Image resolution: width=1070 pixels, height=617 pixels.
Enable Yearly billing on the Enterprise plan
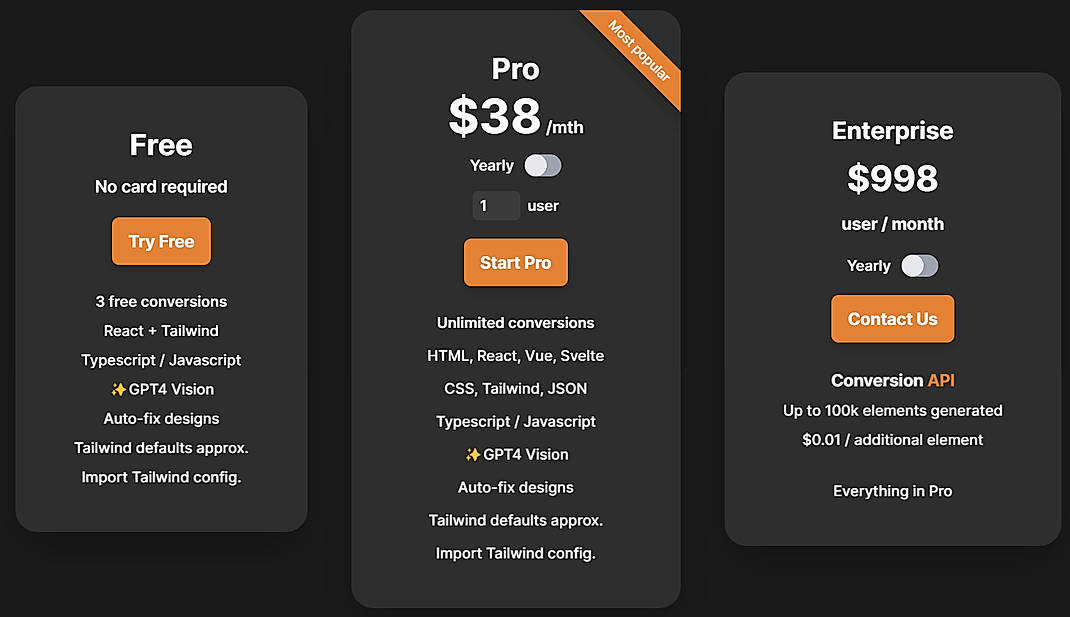[920, 266]
